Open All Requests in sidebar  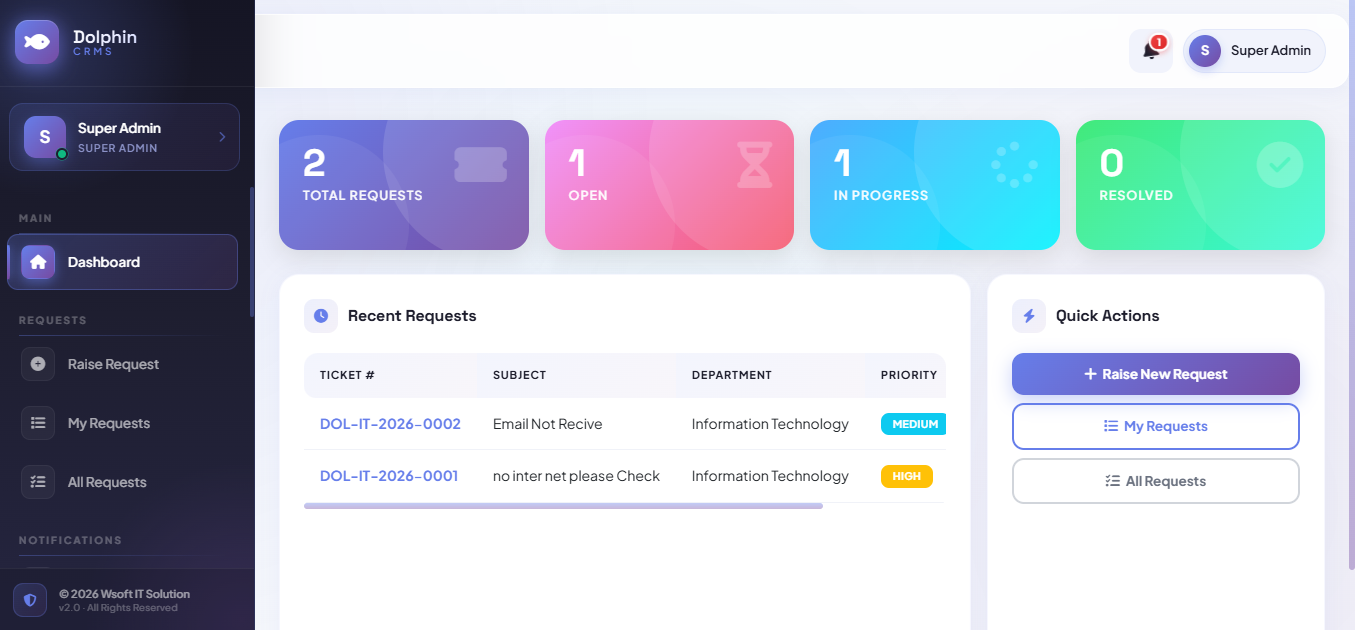pos(122,482)
